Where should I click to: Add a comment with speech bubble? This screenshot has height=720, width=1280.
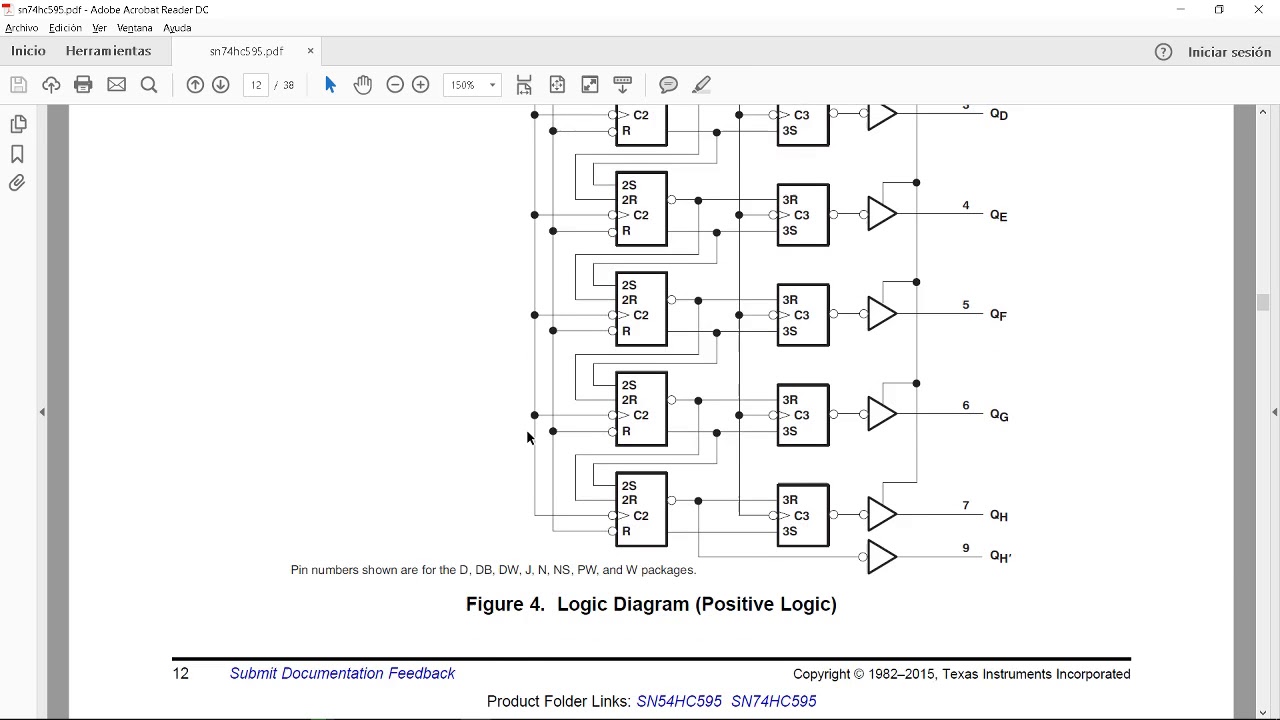[669, 85]
